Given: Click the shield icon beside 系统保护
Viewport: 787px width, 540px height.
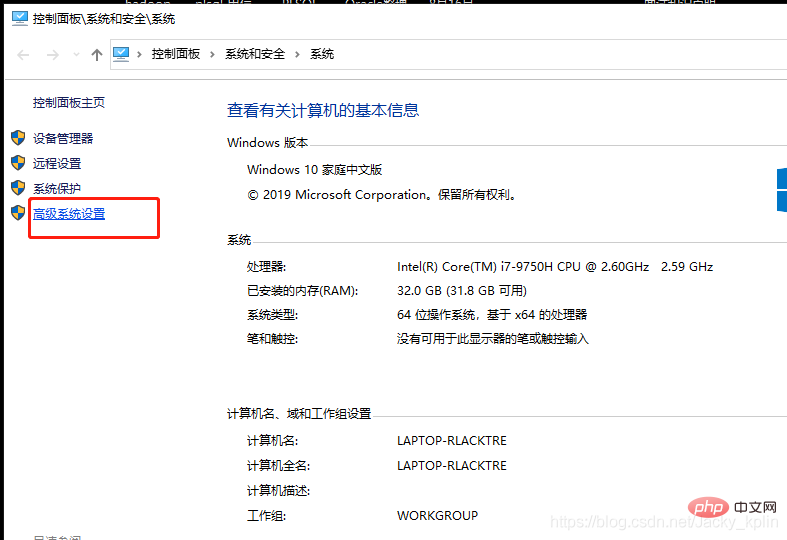Looking at the screenshot, I should click(17, 188).
